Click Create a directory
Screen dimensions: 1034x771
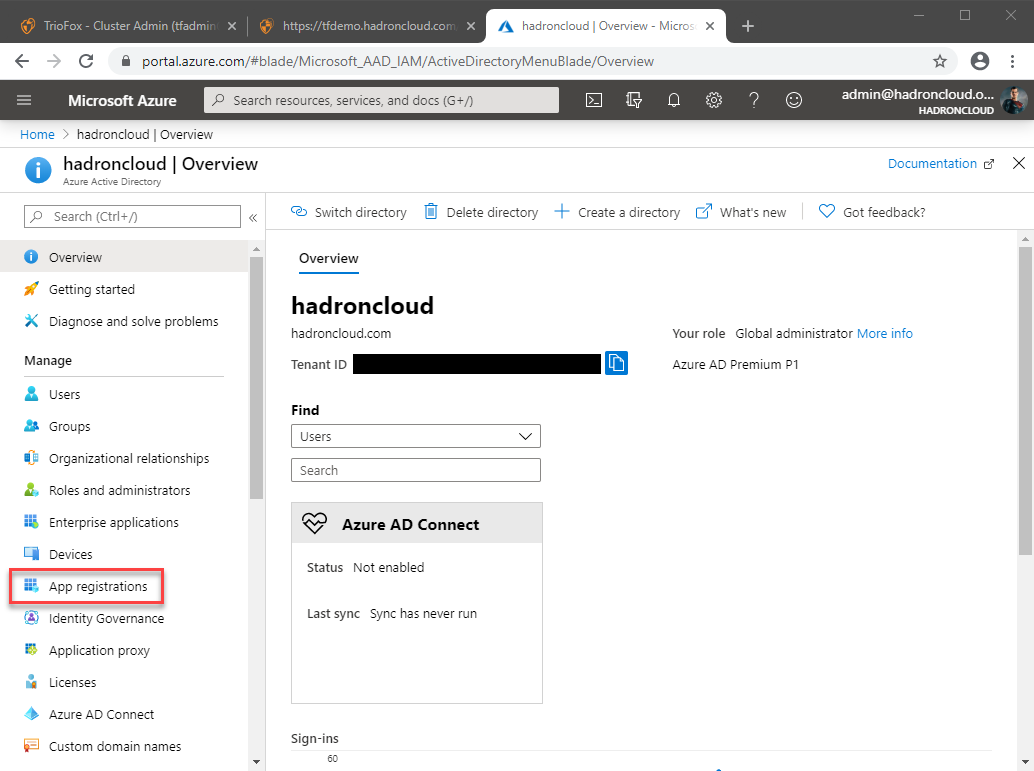tap(617, 212)
